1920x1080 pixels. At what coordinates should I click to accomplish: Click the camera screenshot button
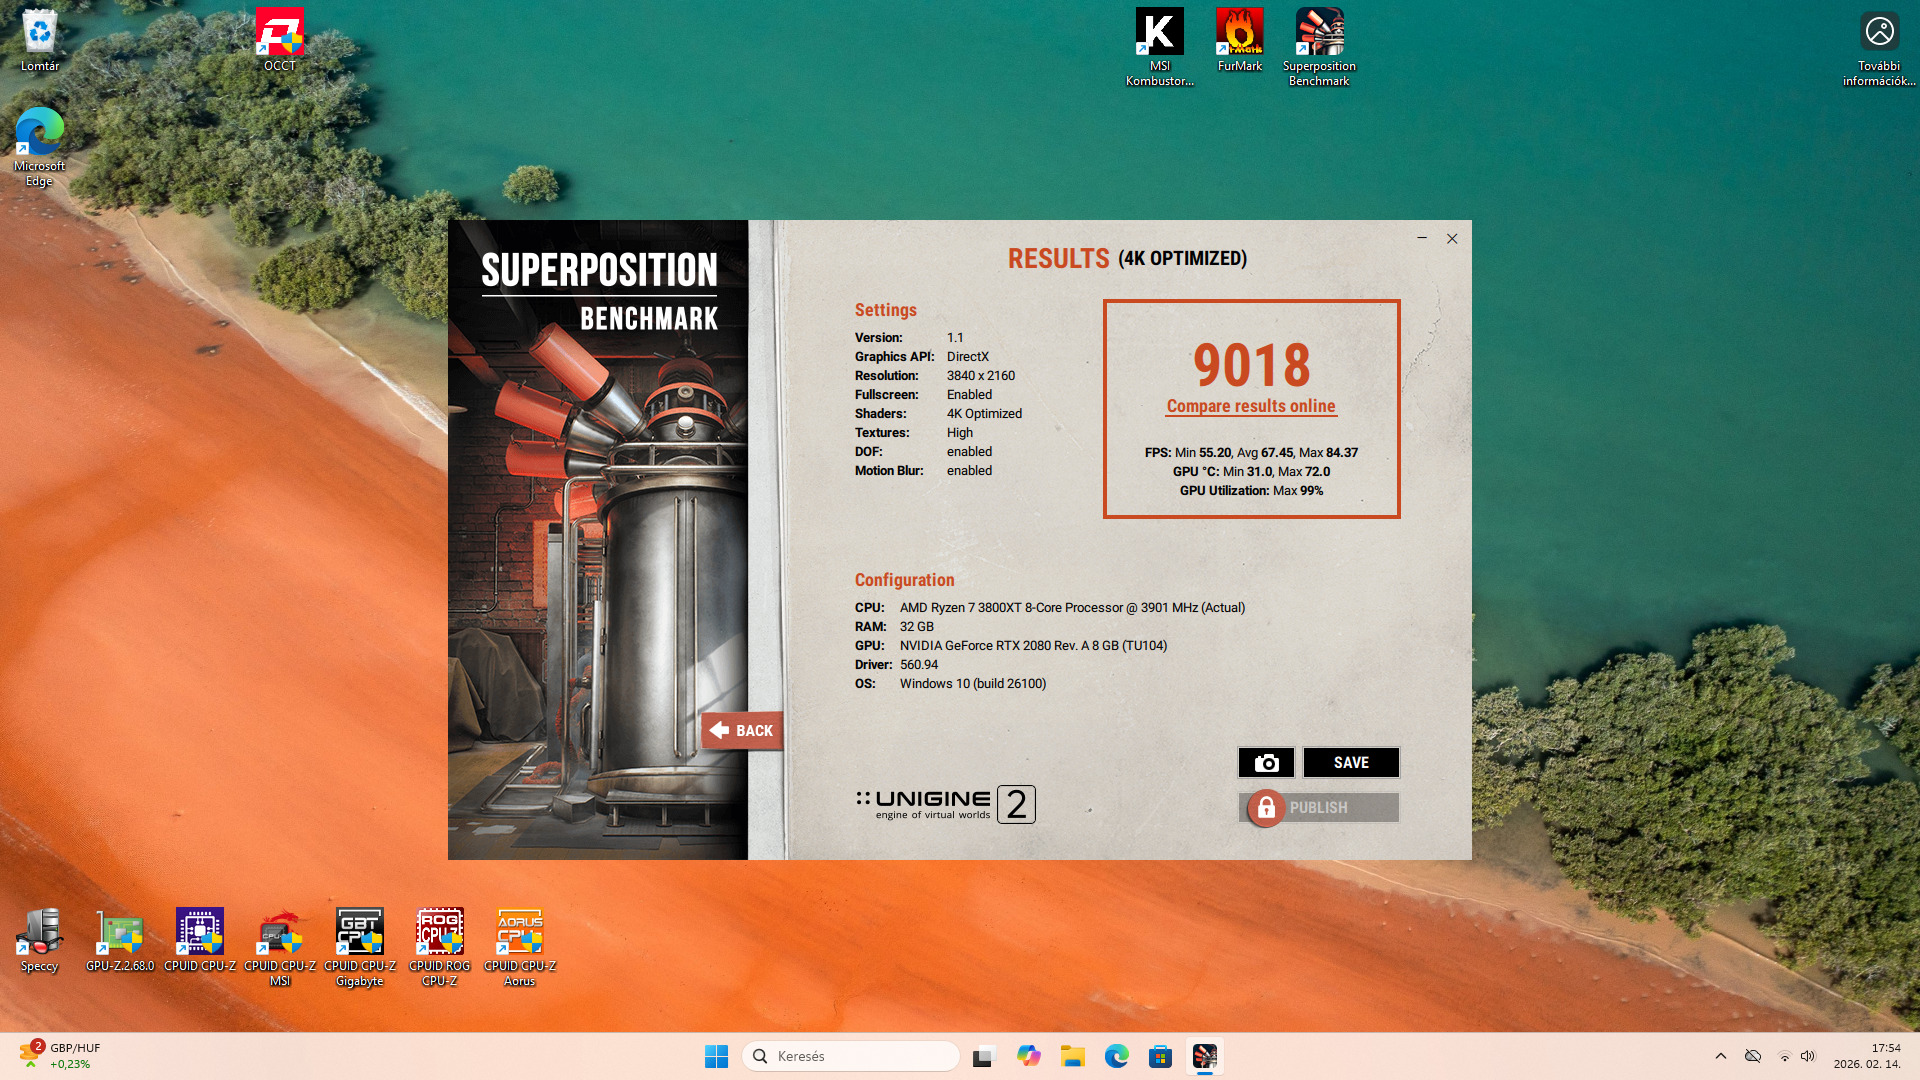pos(1266,763)
